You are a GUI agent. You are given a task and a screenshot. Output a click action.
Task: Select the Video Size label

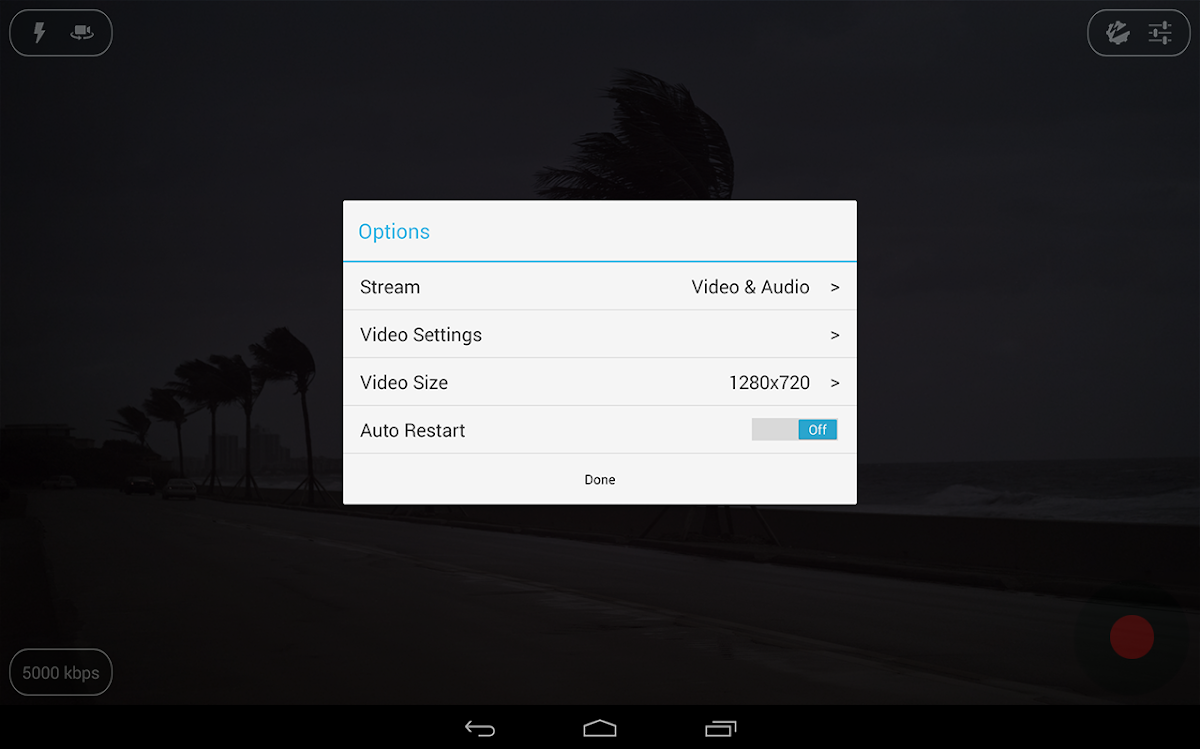click(404, 383)
